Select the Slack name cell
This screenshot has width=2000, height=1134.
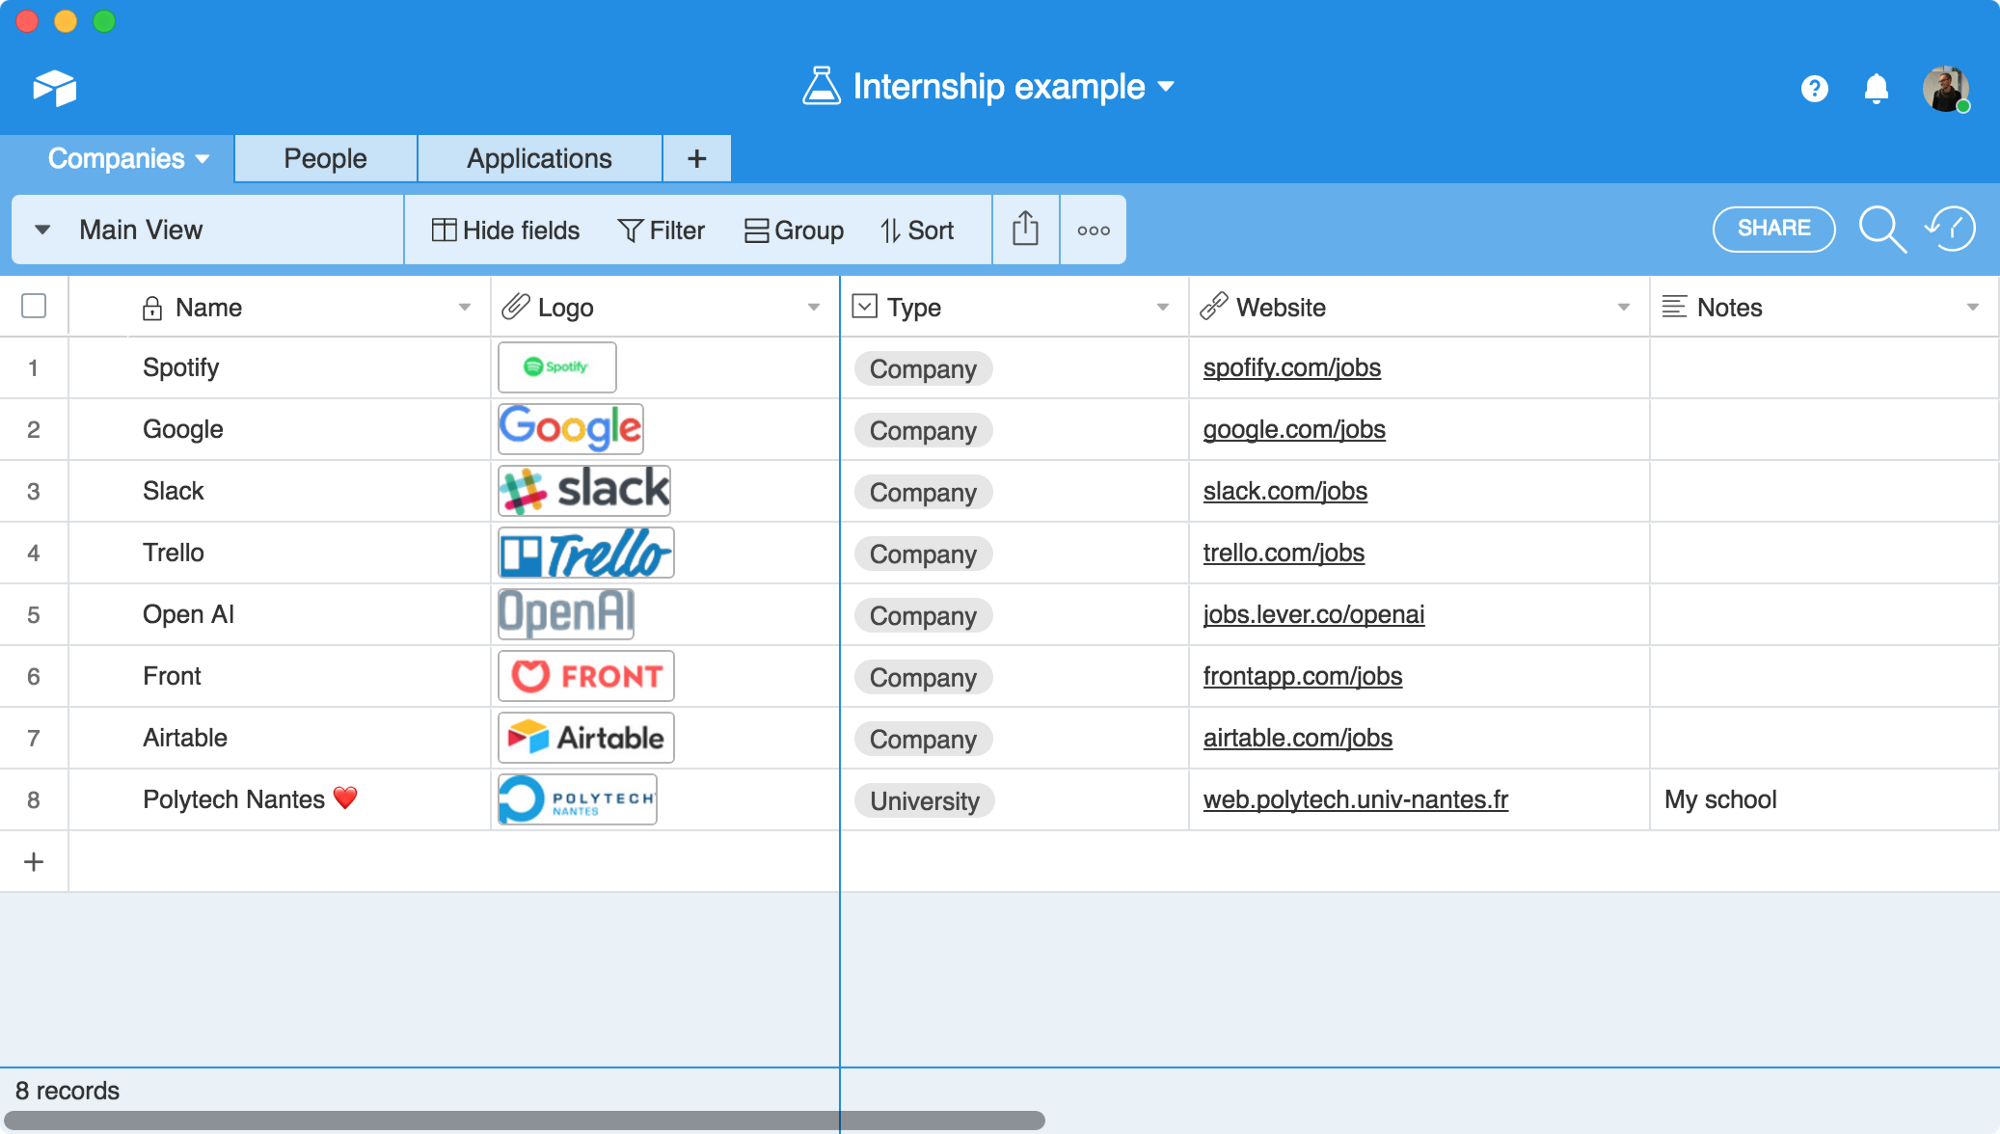[280, 491]
